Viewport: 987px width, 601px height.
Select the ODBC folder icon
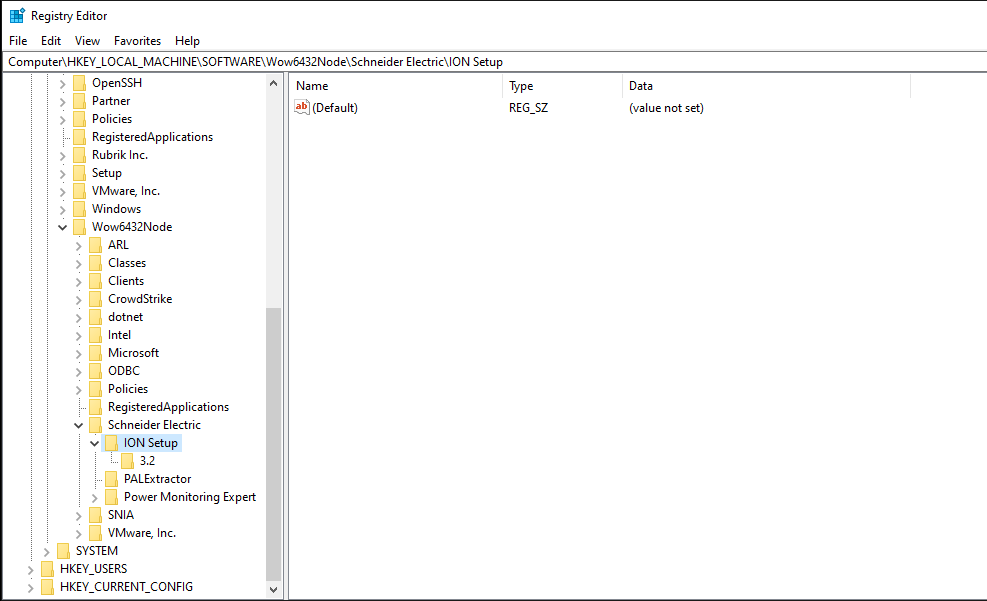coord(96,371)
